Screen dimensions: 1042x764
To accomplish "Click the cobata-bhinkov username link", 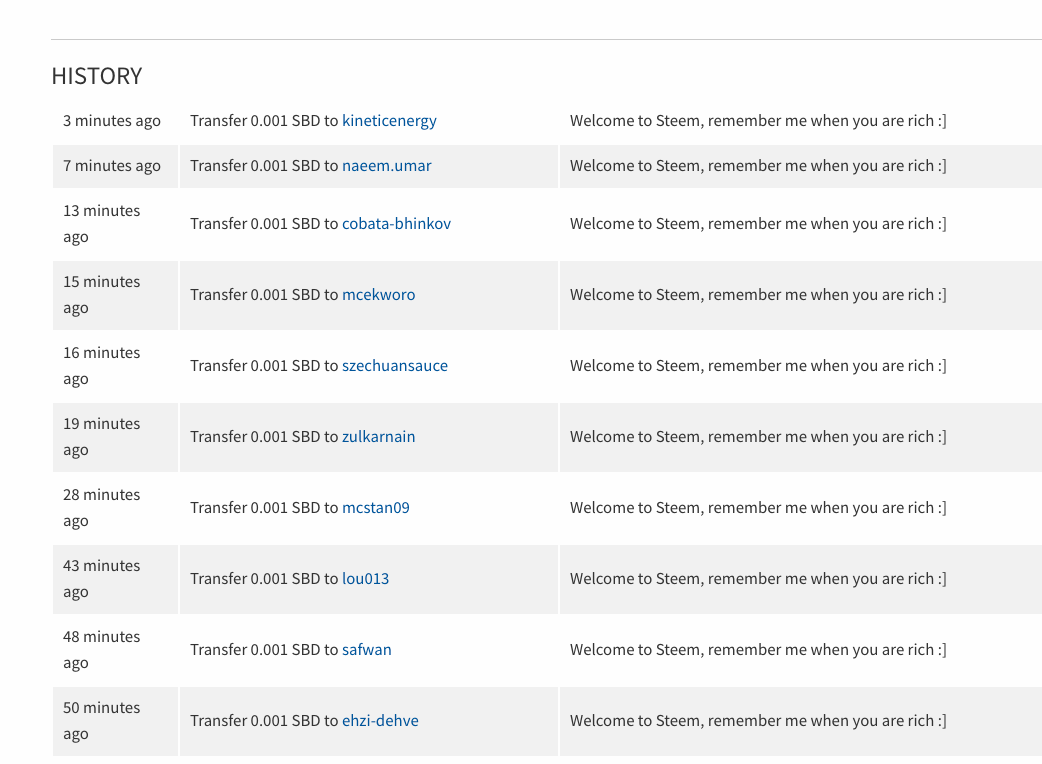I will click(396, 224).
